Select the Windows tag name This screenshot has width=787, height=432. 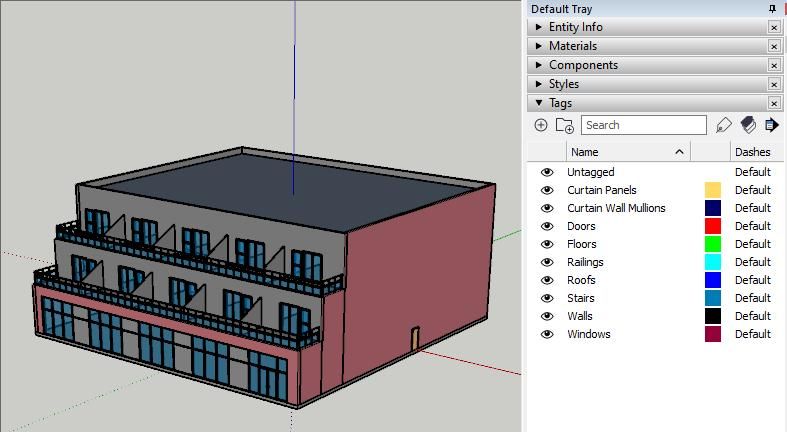coord(589,334)
